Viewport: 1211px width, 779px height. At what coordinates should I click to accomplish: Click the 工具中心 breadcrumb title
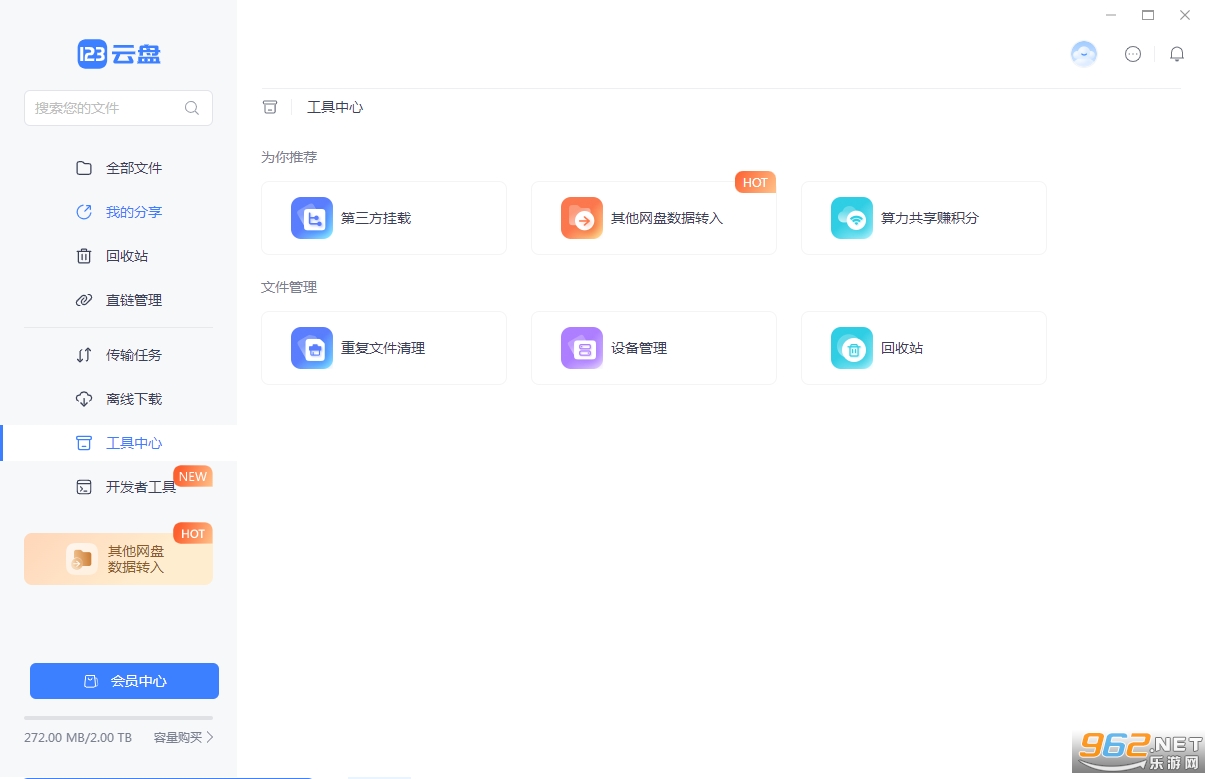click(x=335, y=107)
